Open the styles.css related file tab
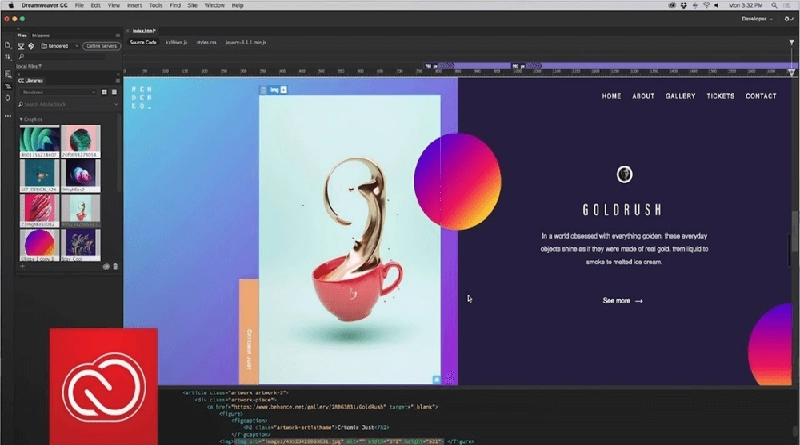This screenshot has height=445, width=800. (x=207, y=43)
